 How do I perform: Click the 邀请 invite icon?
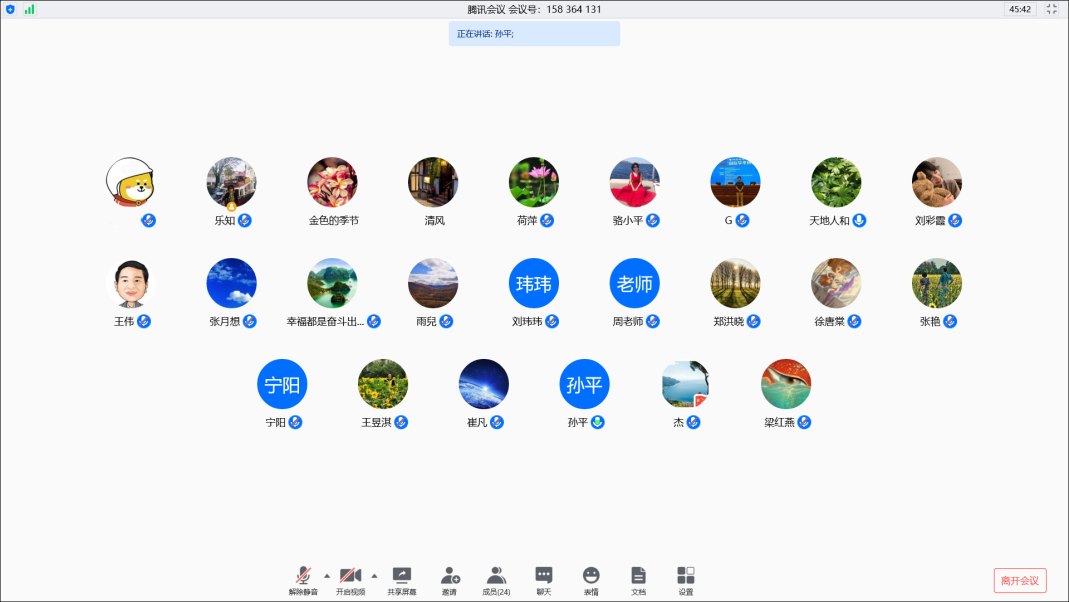pos(449,578)
